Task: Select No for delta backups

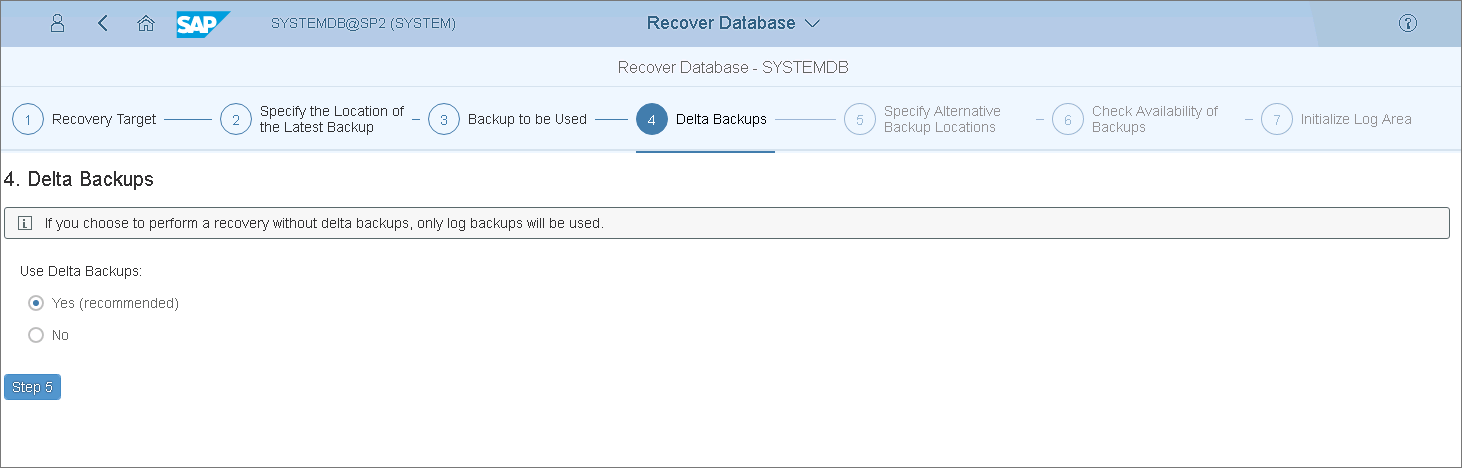Action: [x=36, y=335]
